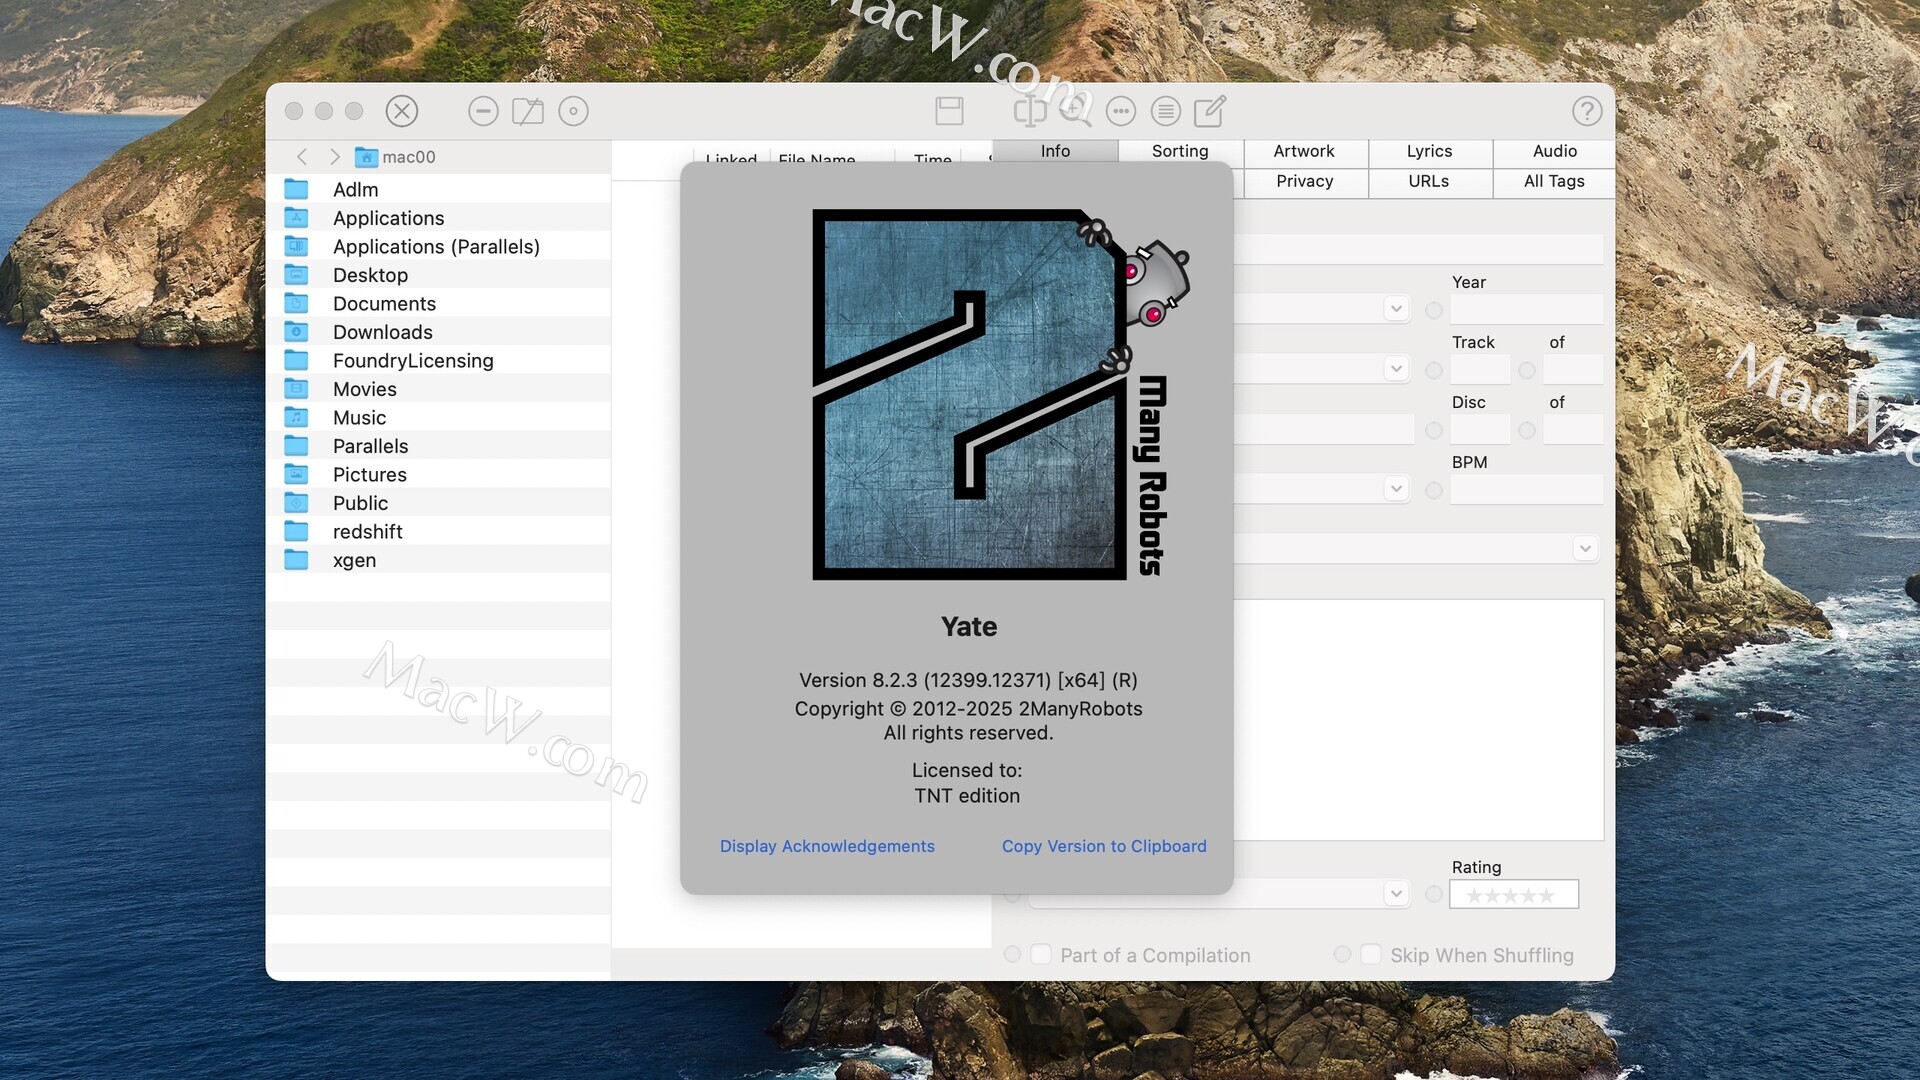This screenshot has width=1920, height=1080.
Task: Open help via the question mark icon
Action: (1587, 111)
